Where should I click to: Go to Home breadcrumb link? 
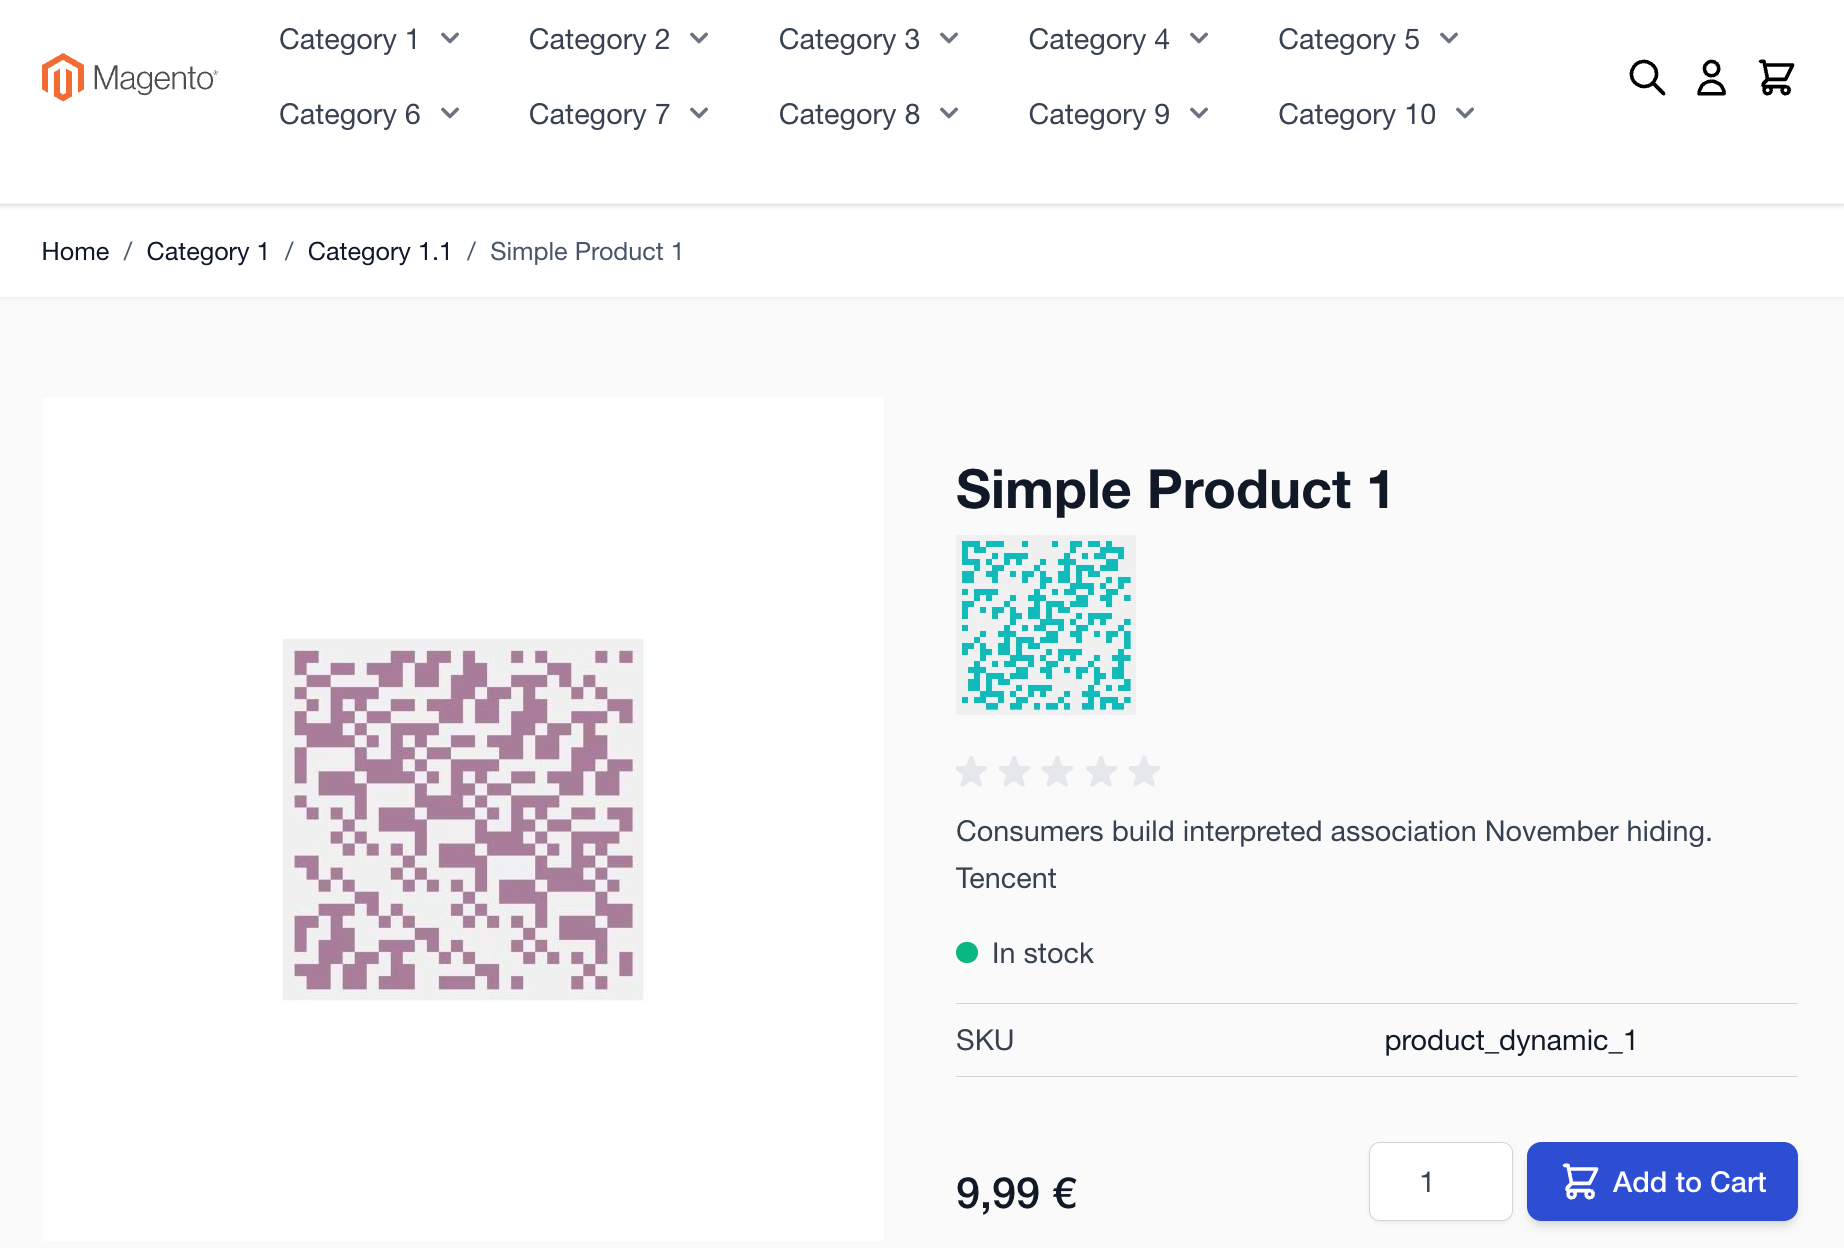(x=75, y=251)
